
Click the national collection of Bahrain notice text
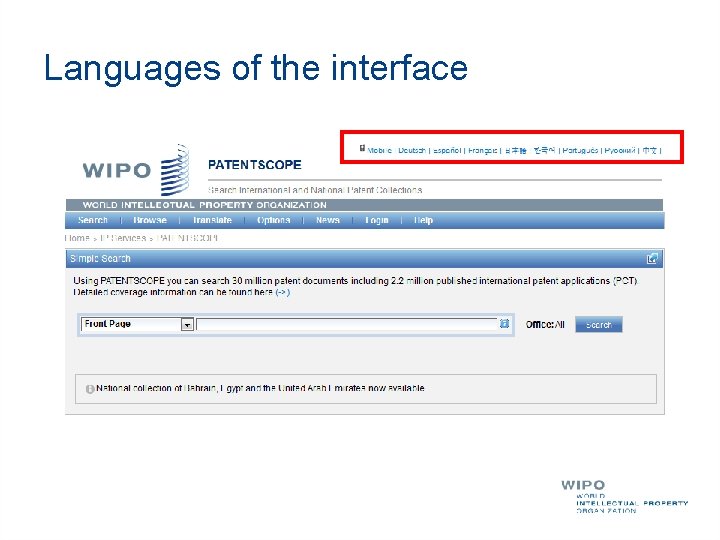coord(260,388)
